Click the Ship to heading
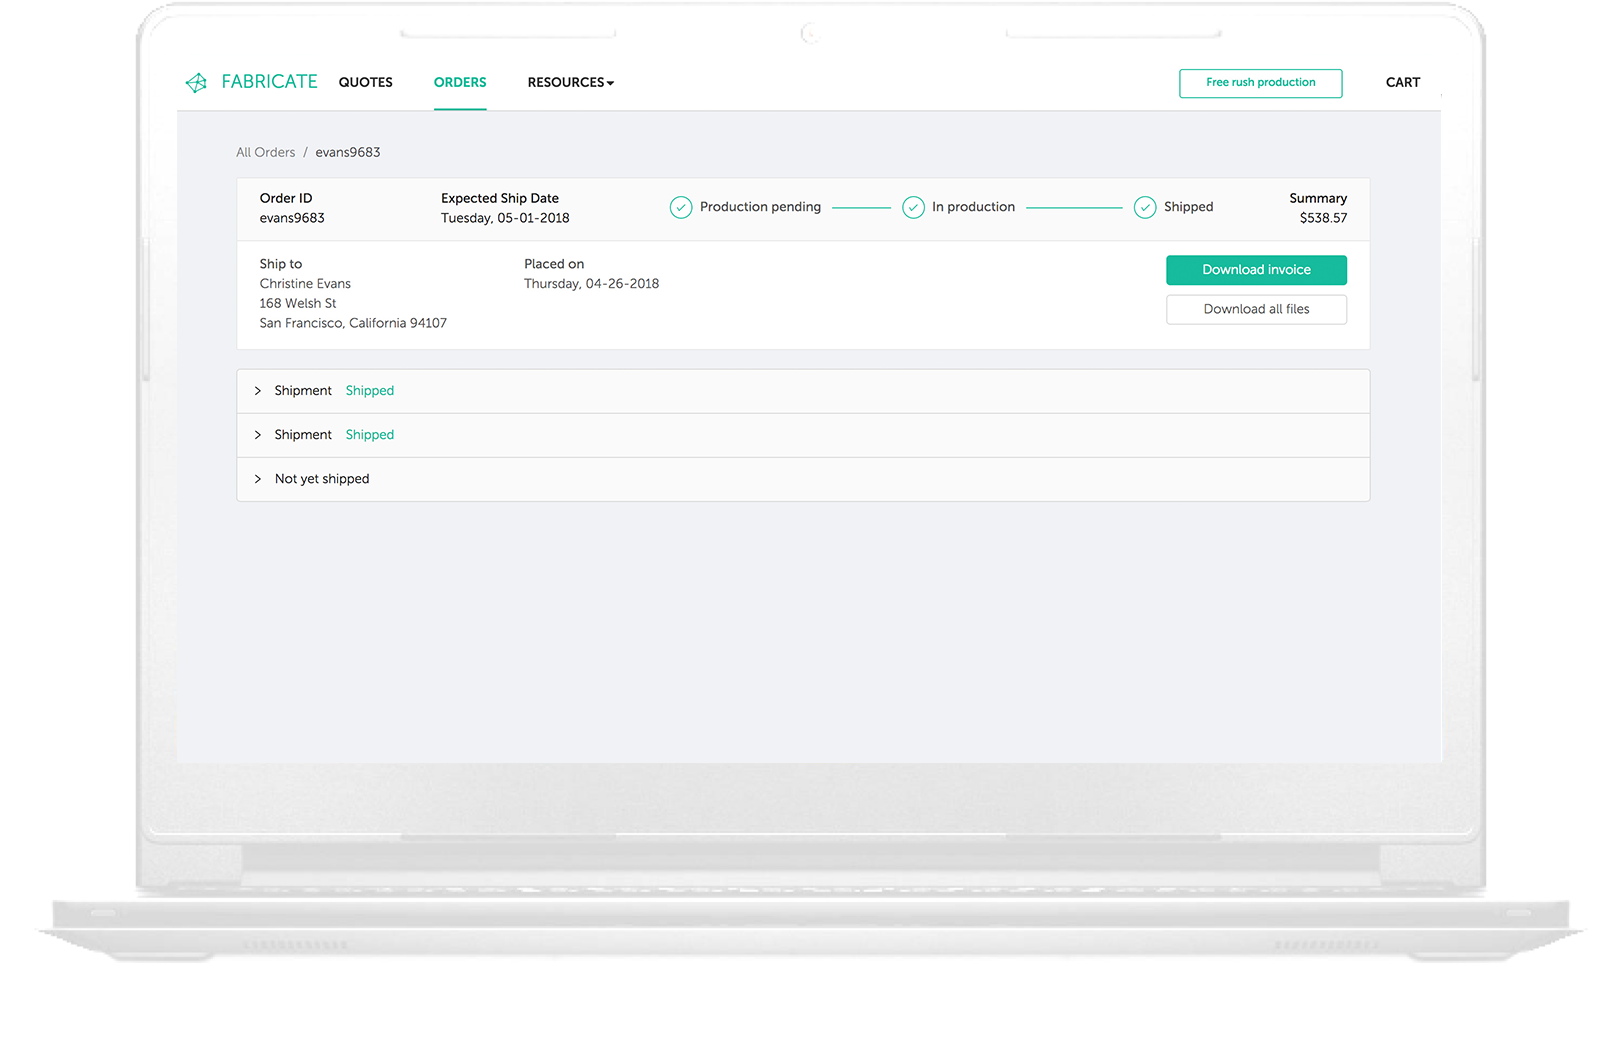Image resolution: width=1622 pixels, height=1060 pixels. (x=281, y=264)
